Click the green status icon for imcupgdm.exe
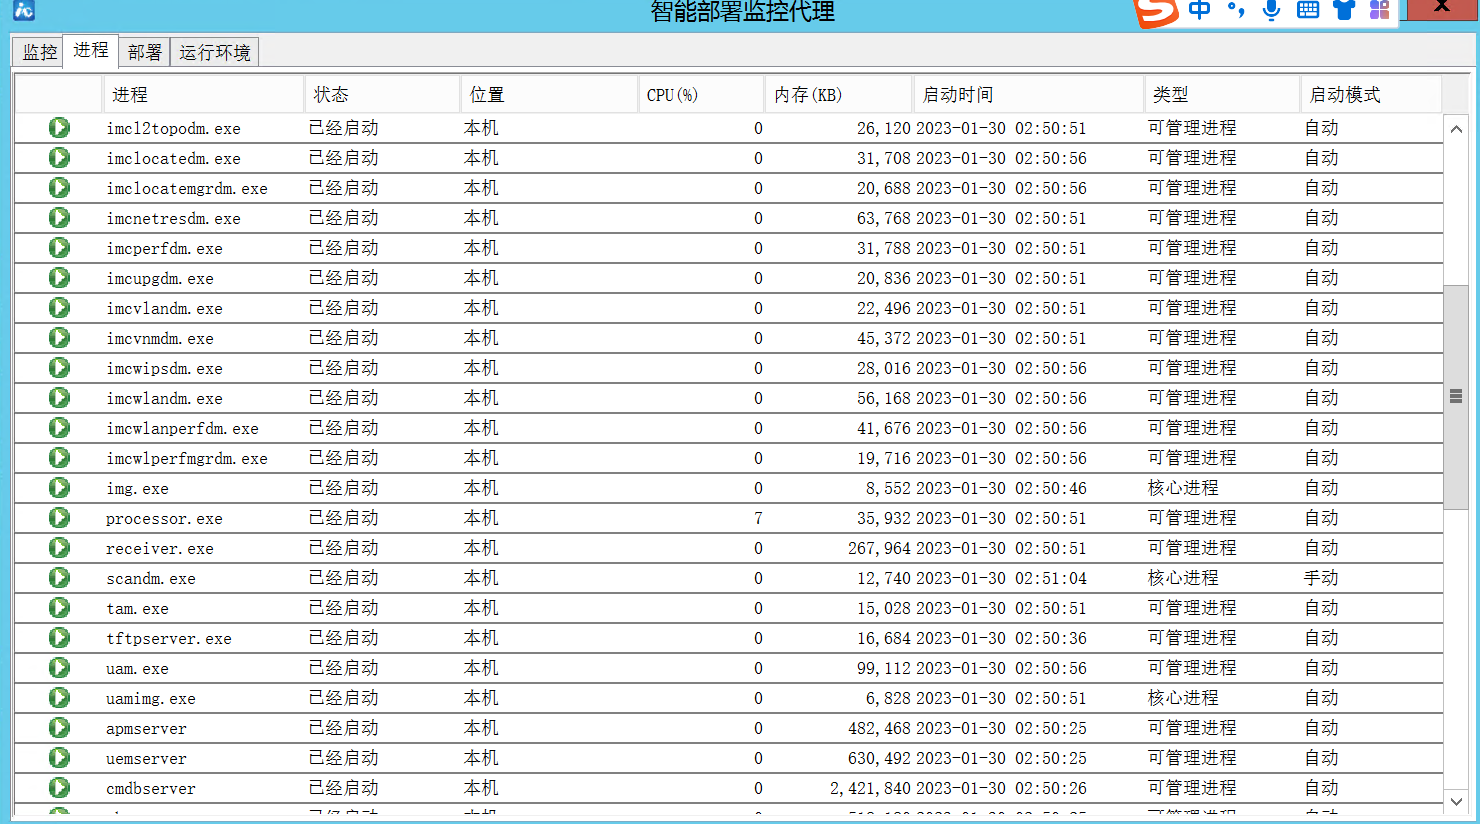This screenshot has width=1480, height=824. pyautogui.click(x=59, y=277)
